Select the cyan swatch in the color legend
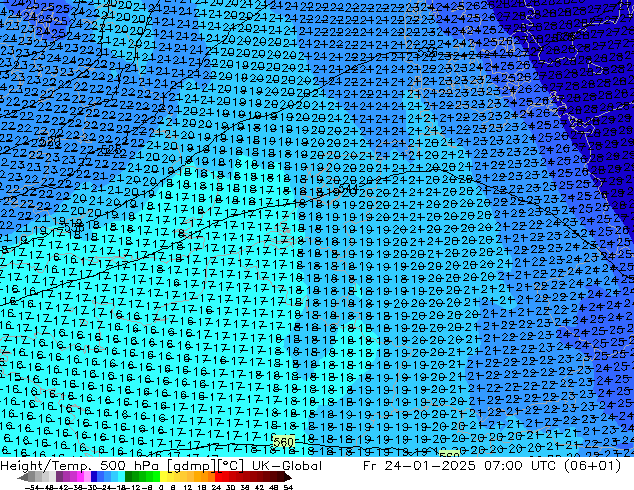Image resolution: width=634 pixels, height=490 pixels. click(x=121, y=477)
